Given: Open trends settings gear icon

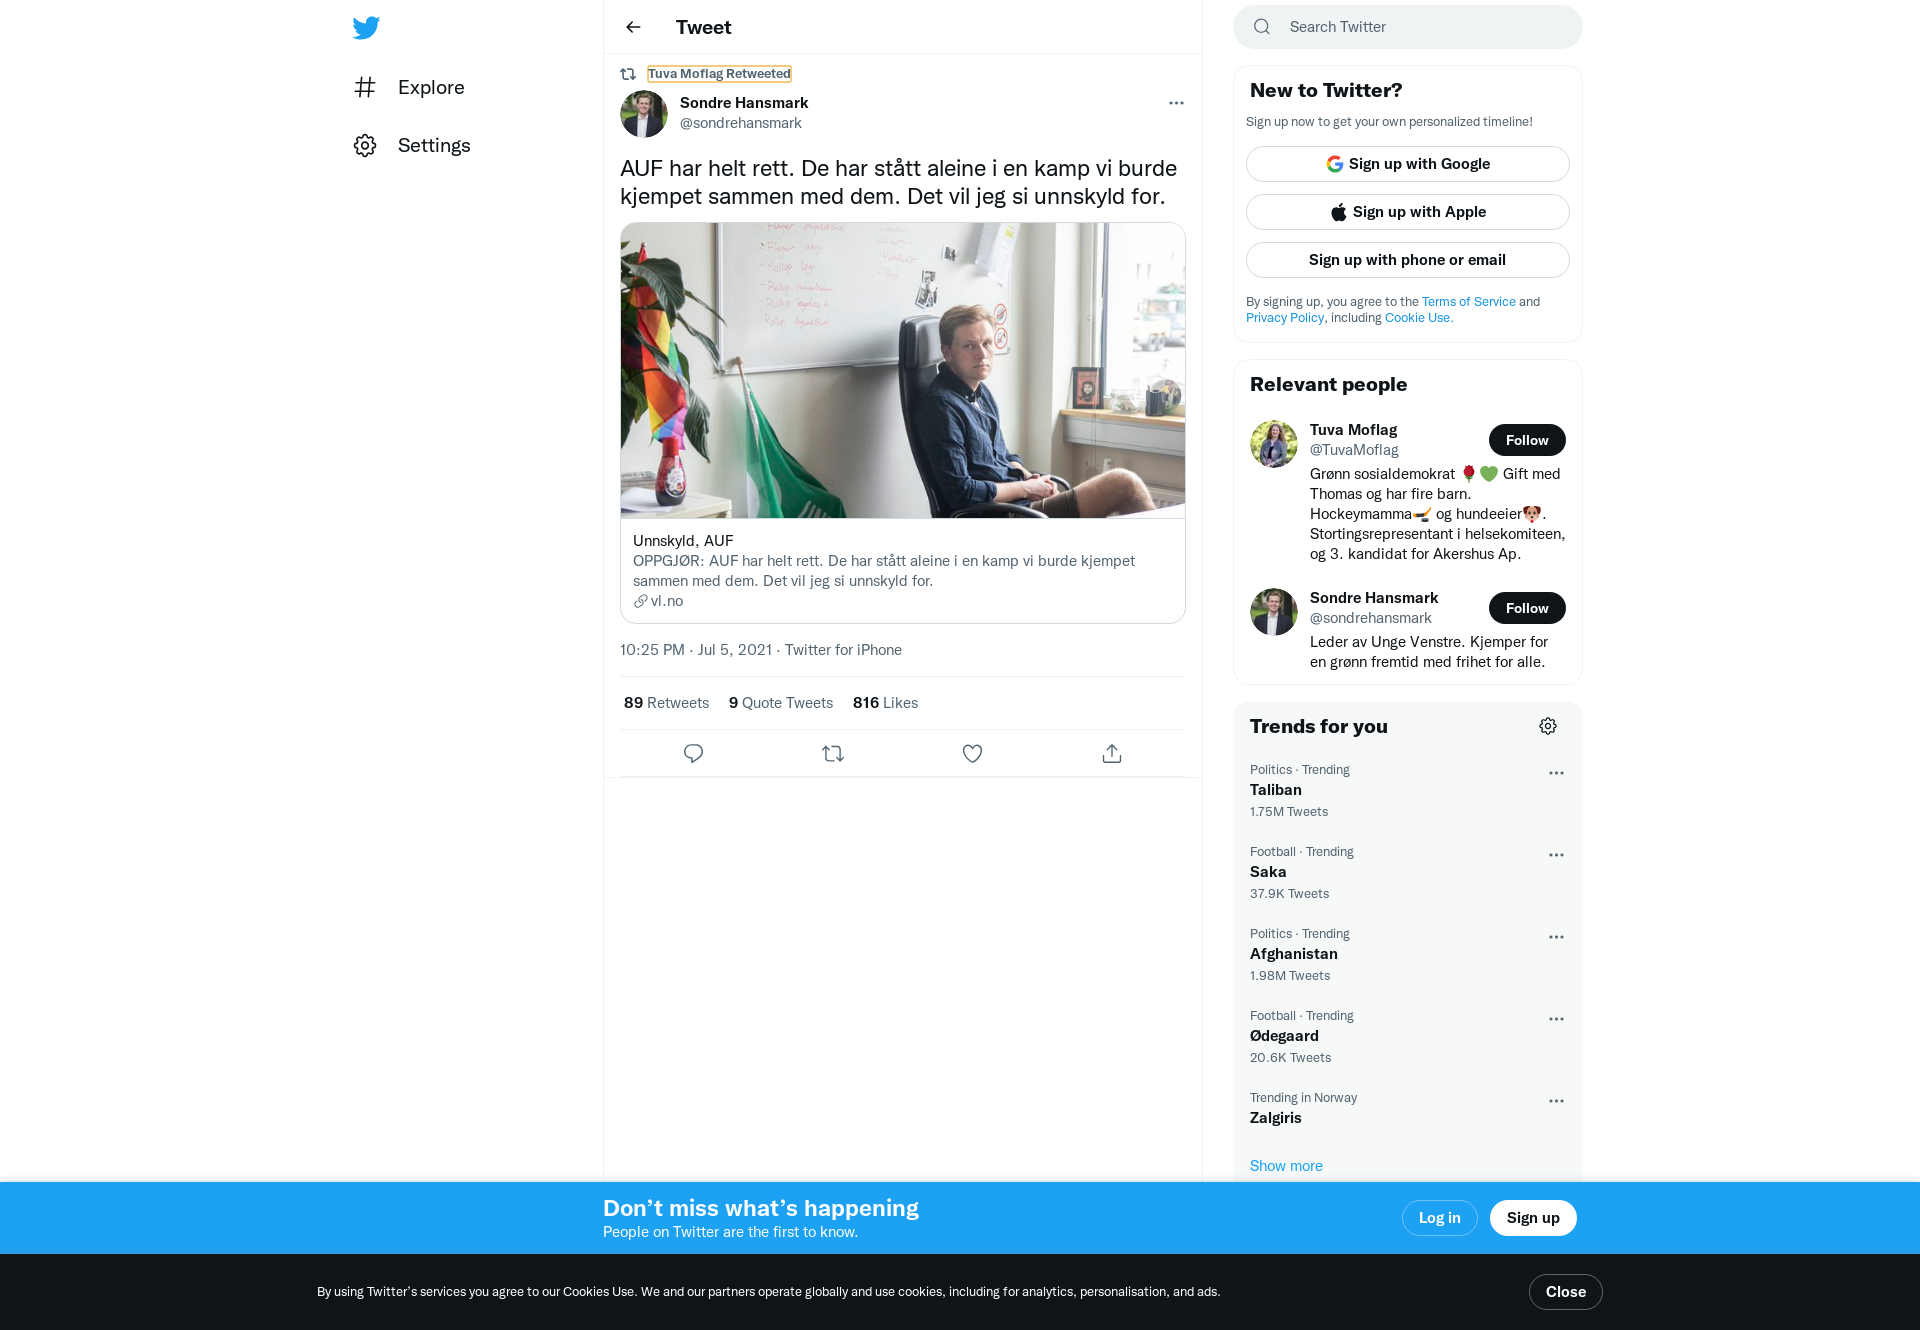Looking at the screenshot, I should (1548, 726).
